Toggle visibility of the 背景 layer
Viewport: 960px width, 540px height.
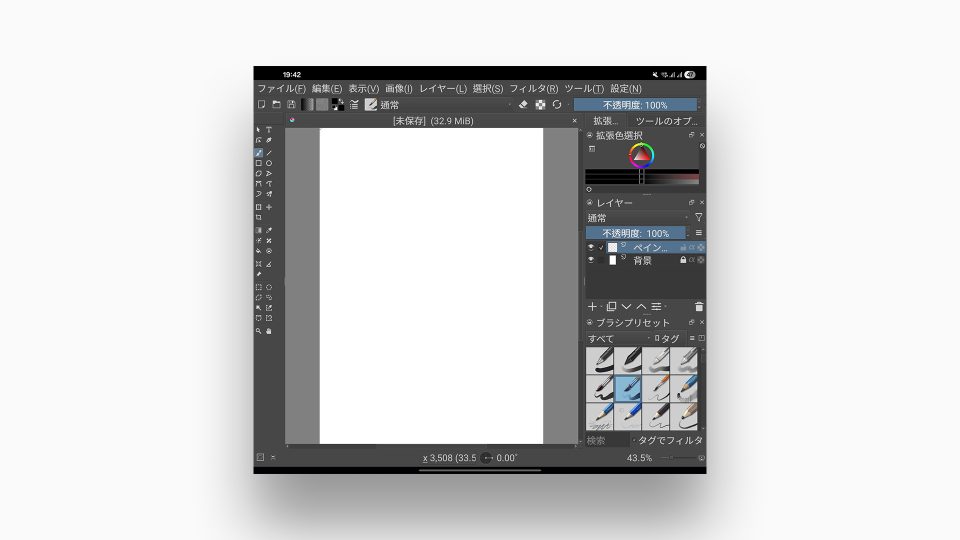[591, 260]
